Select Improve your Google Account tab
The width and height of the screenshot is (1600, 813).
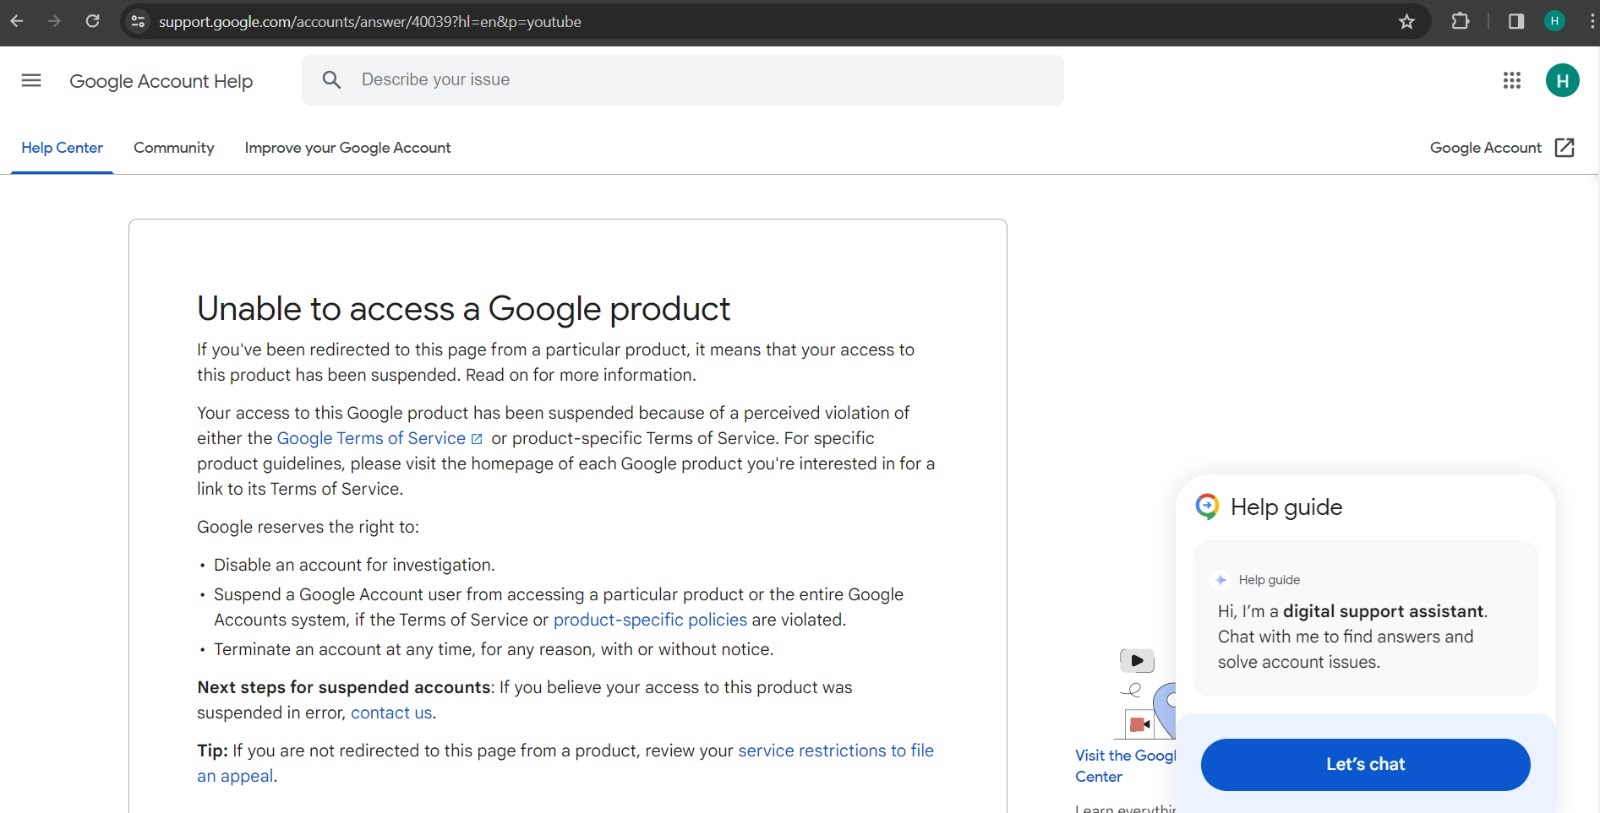(348, 148)
